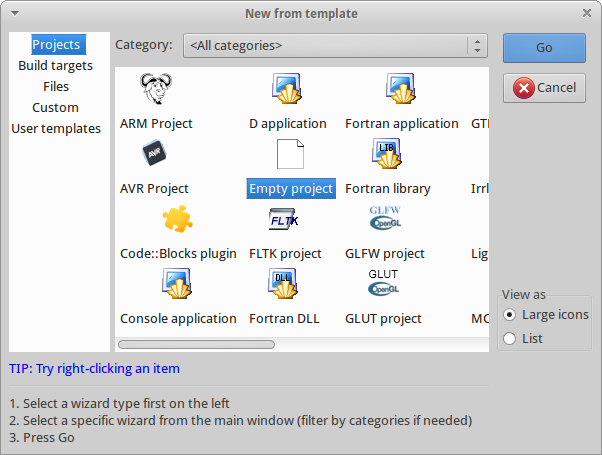Open the window menu arrow in title bar
This screenshot has height=455, width=602.
pos(15,13)
